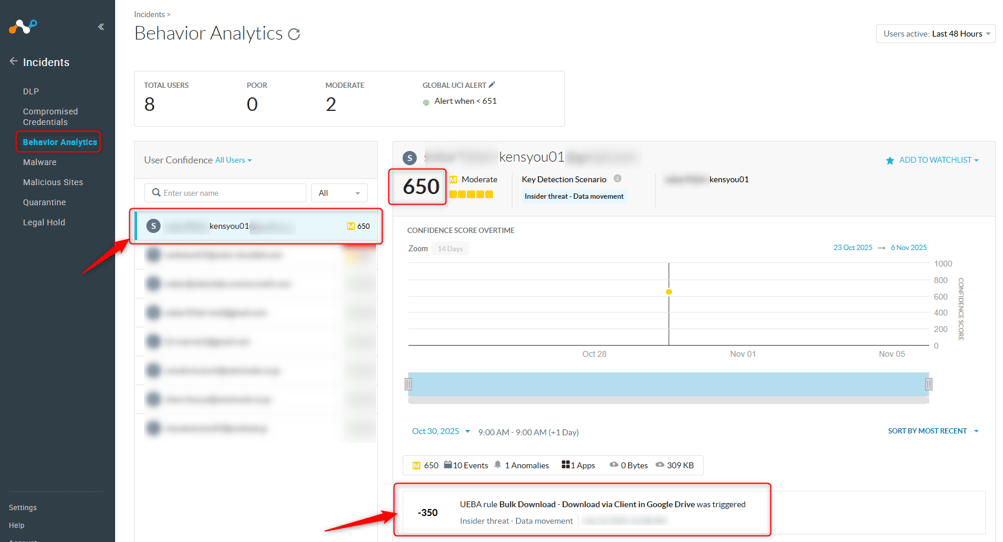Open Quarantine in the sidebar
This screenshot has width=1003, height=542.
pos(44,202)
